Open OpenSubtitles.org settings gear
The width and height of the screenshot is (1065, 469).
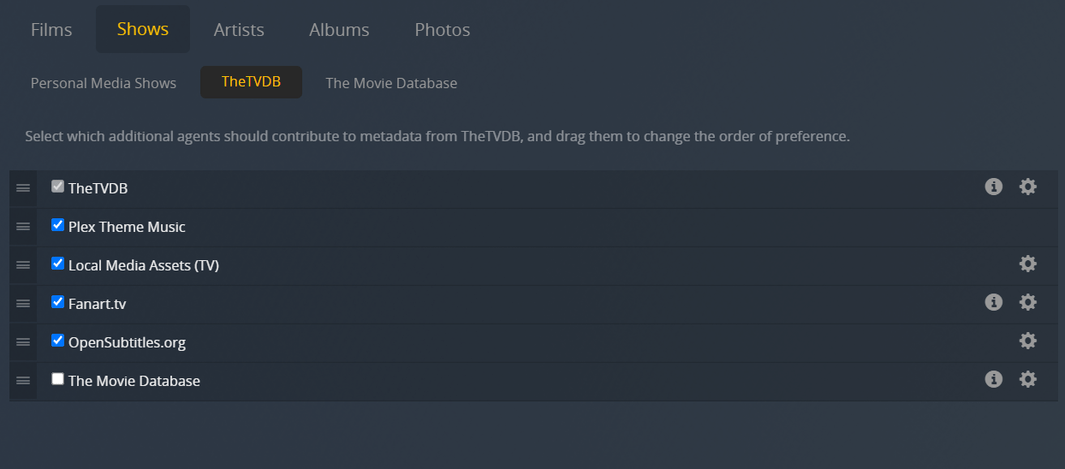pos(1028,341)
